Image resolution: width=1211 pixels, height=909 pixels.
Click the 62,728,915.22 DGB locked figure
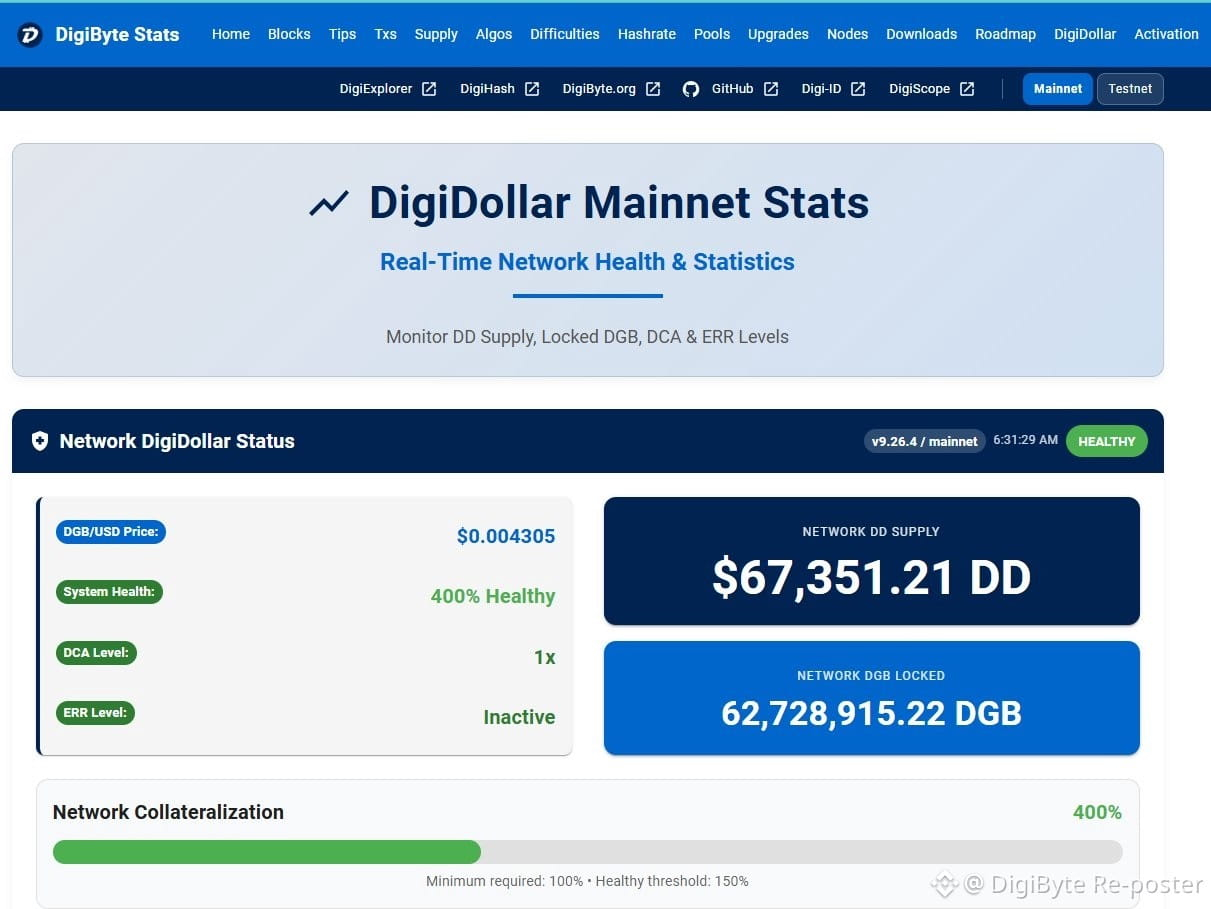click(x=871, y=713)
